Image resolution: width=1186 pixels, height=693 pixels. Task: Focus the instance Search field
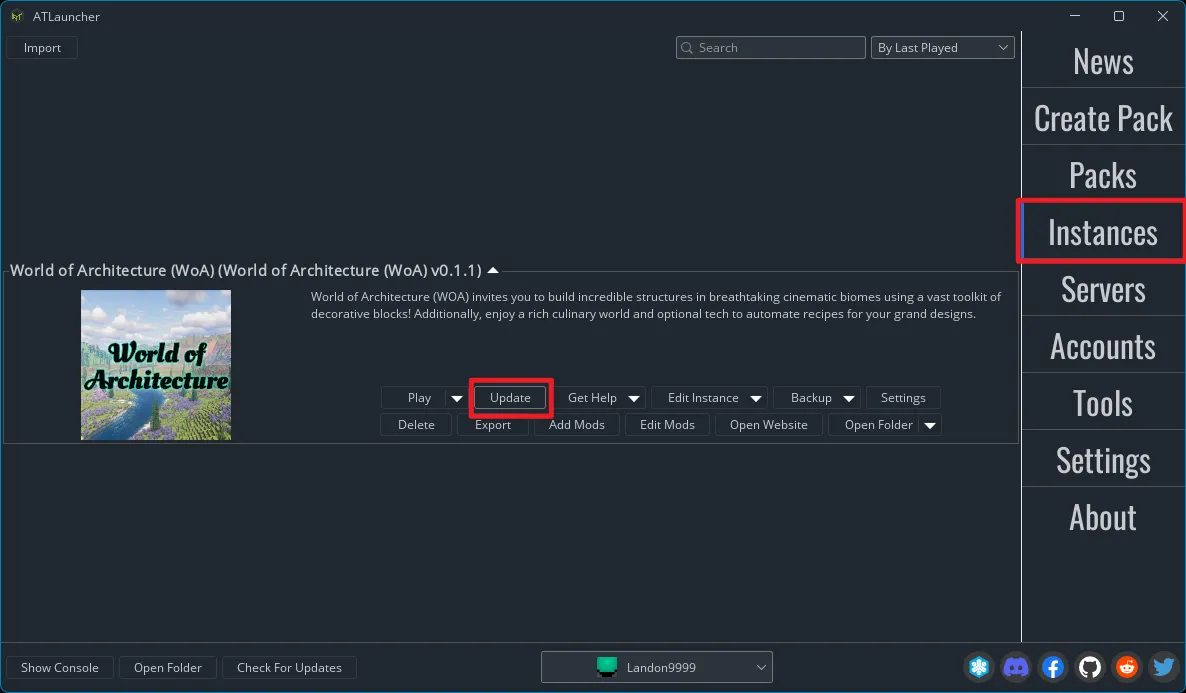click(771, 48)
